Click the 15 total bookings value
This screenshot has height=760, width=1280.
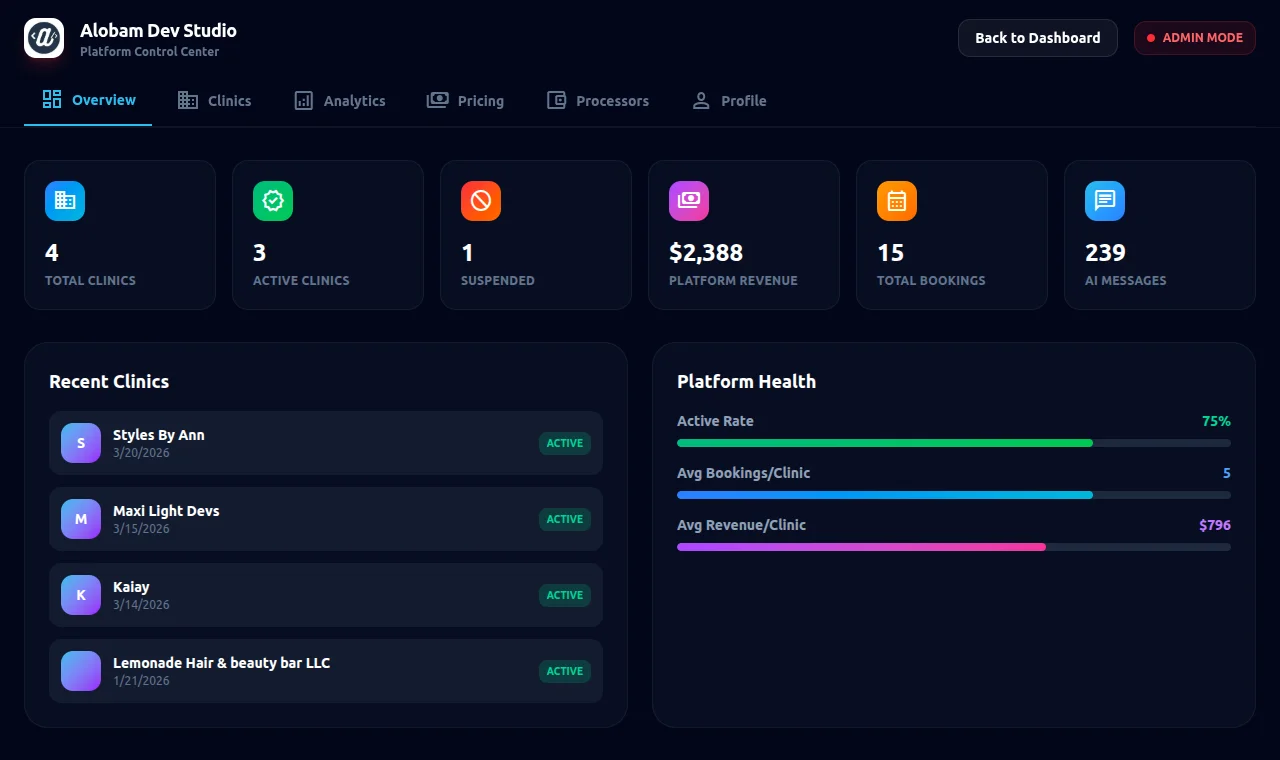890,253
